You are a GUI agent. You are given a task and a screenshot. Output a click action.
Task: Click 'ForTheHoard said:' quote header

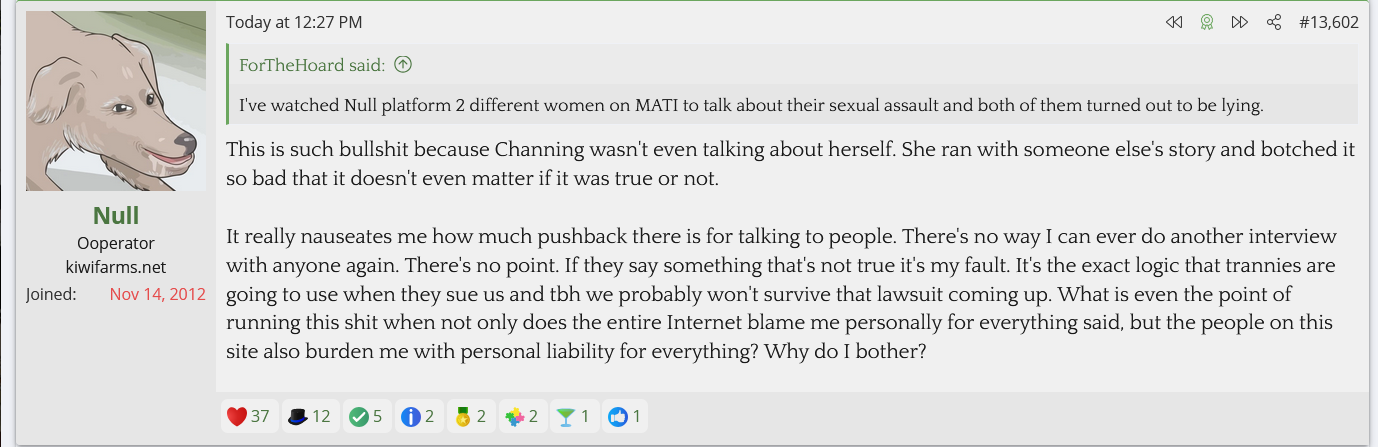click(312, 66)
